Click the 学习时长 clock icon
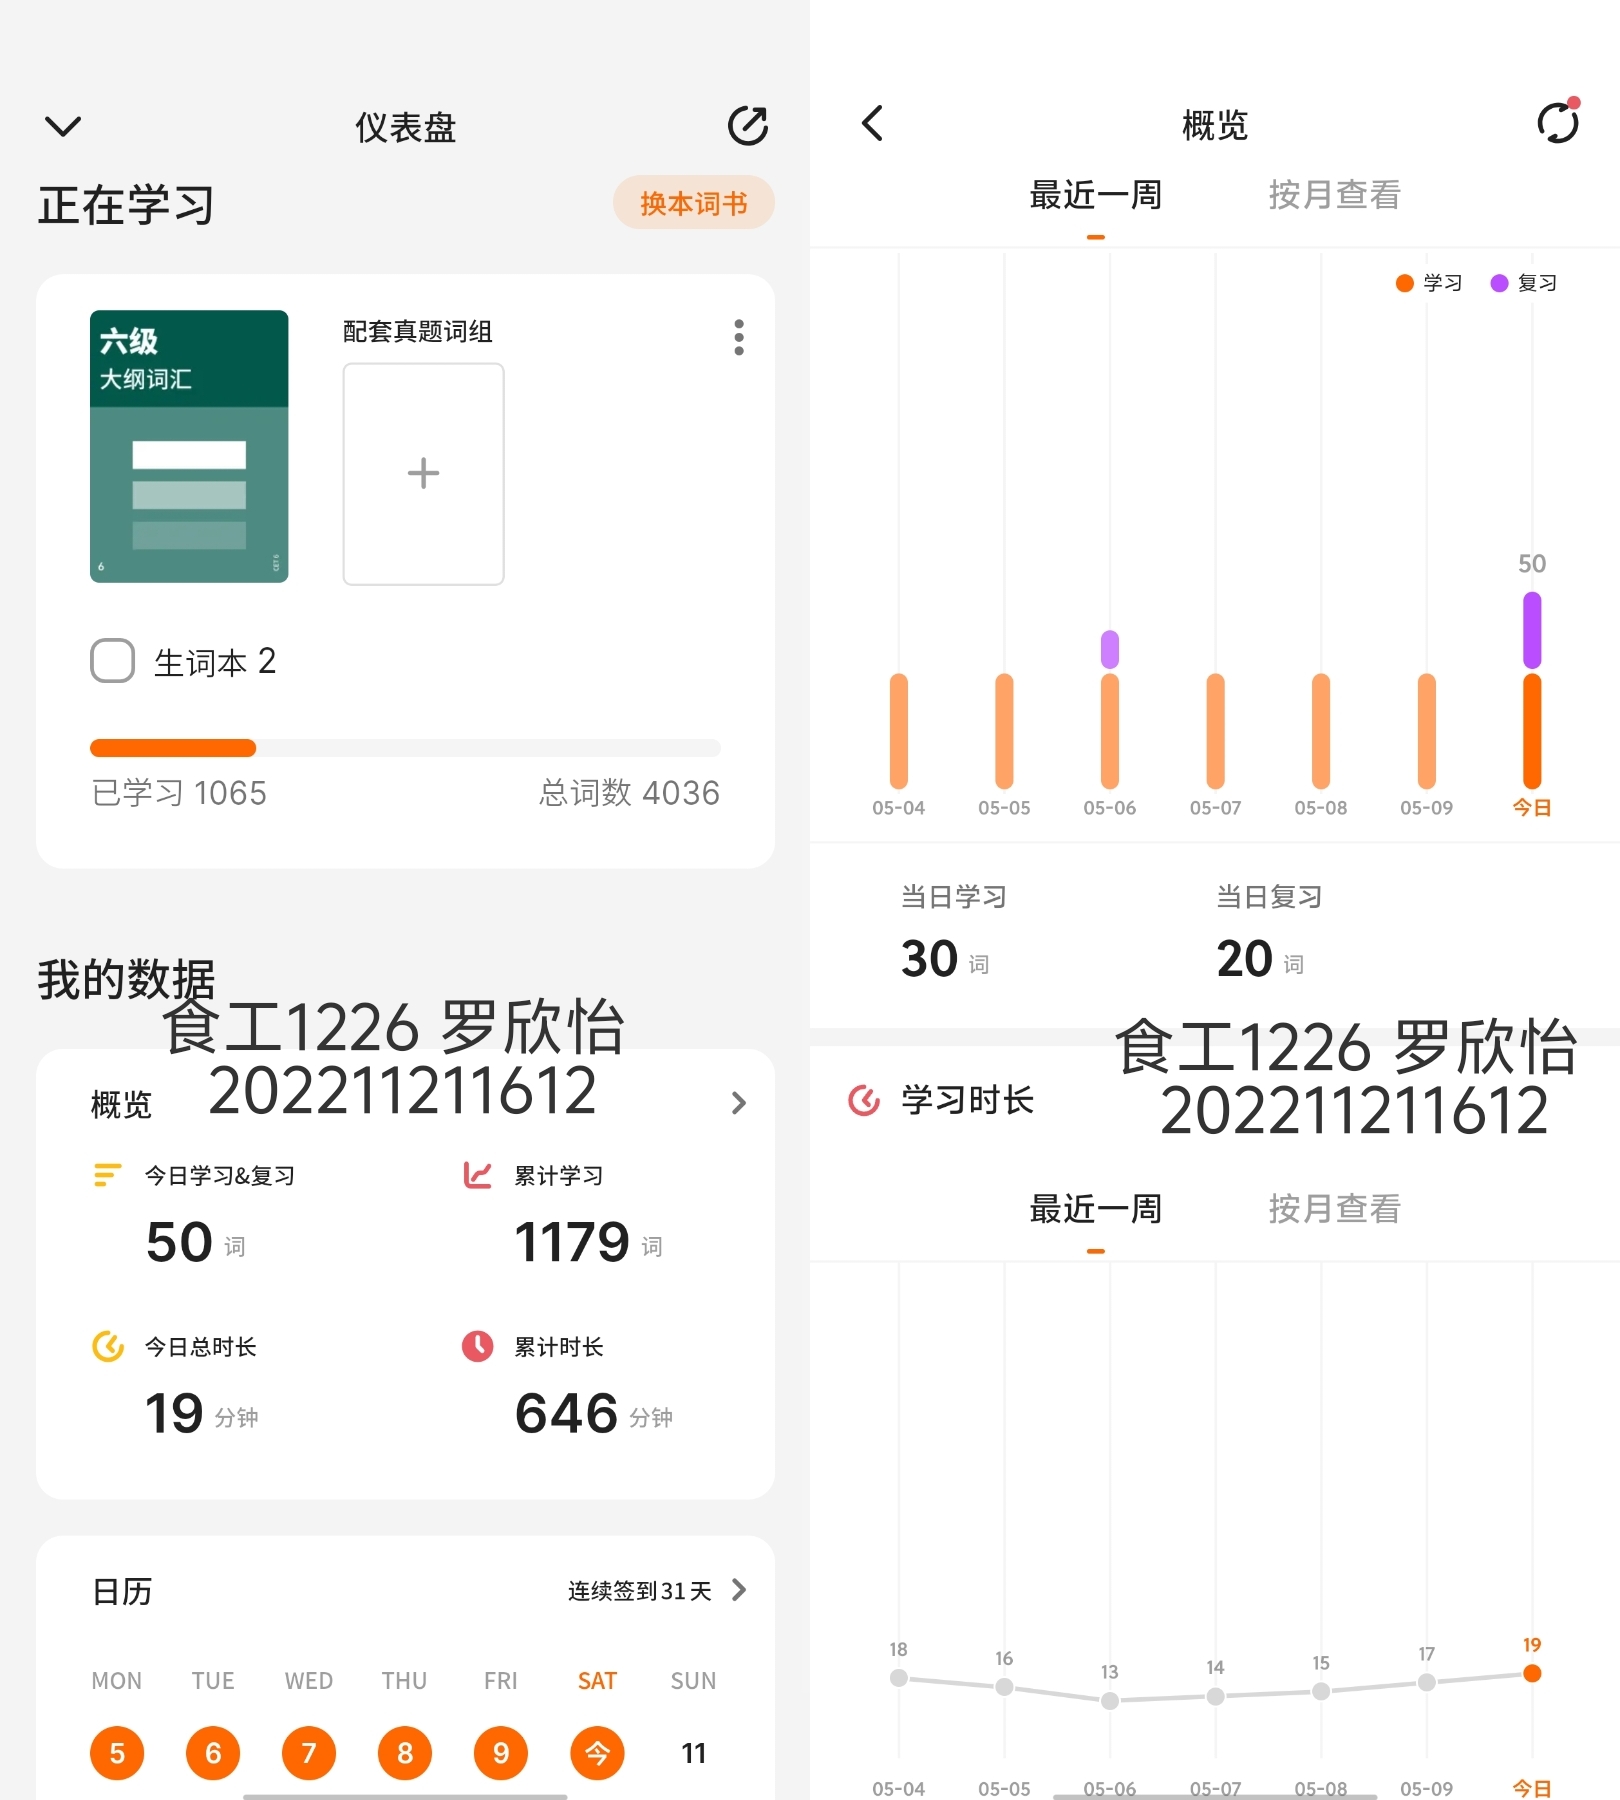Image resolution: width=1620 pixels, height=1800 pixels. point(864,1100)
